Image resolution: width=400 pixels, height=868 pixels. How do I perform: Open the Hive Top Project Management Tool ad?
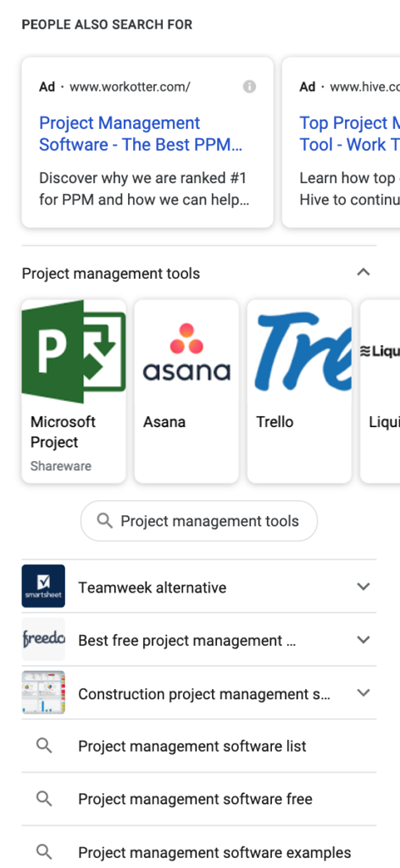pos(349,134)
